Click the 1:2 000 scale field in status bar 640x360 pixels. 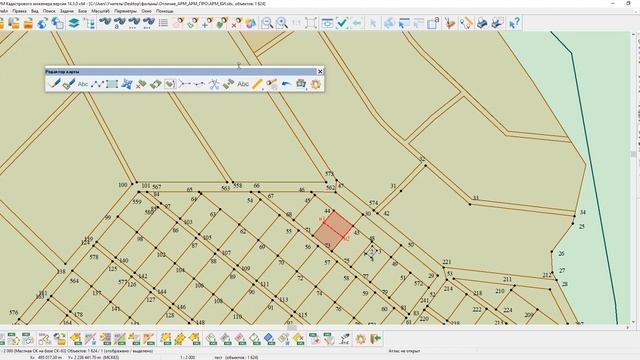tap(187, 357)
